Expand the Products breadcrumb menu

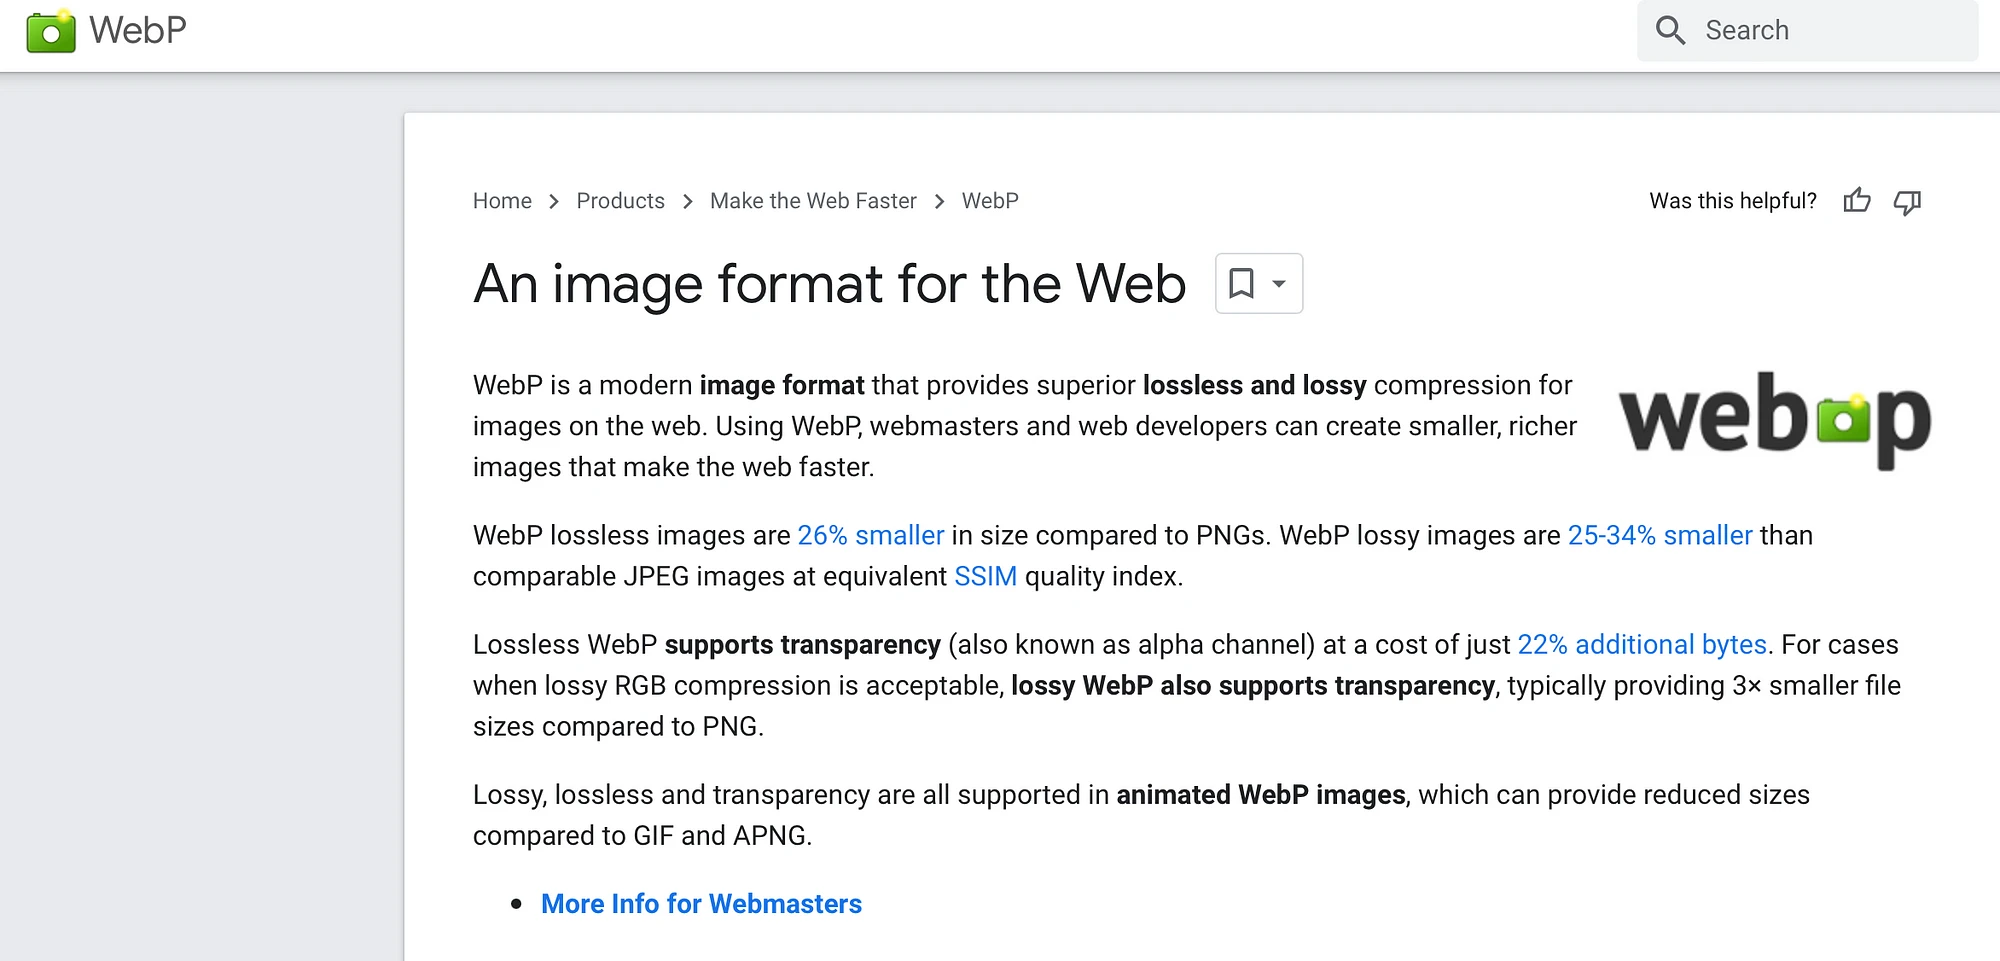tap(620, 201)
